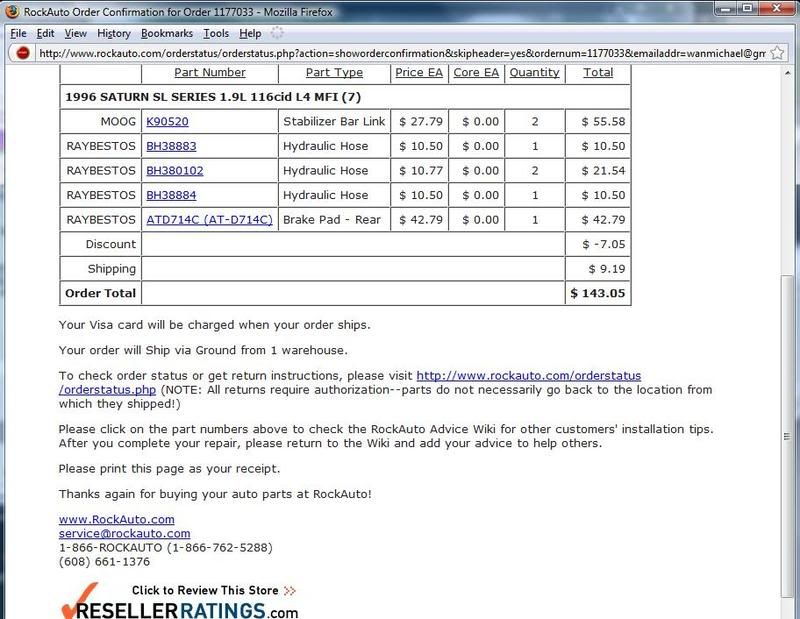Follow the rockauto.com/orderstatus link
Viewport: 800px width, 619px height.
[529, 376]
